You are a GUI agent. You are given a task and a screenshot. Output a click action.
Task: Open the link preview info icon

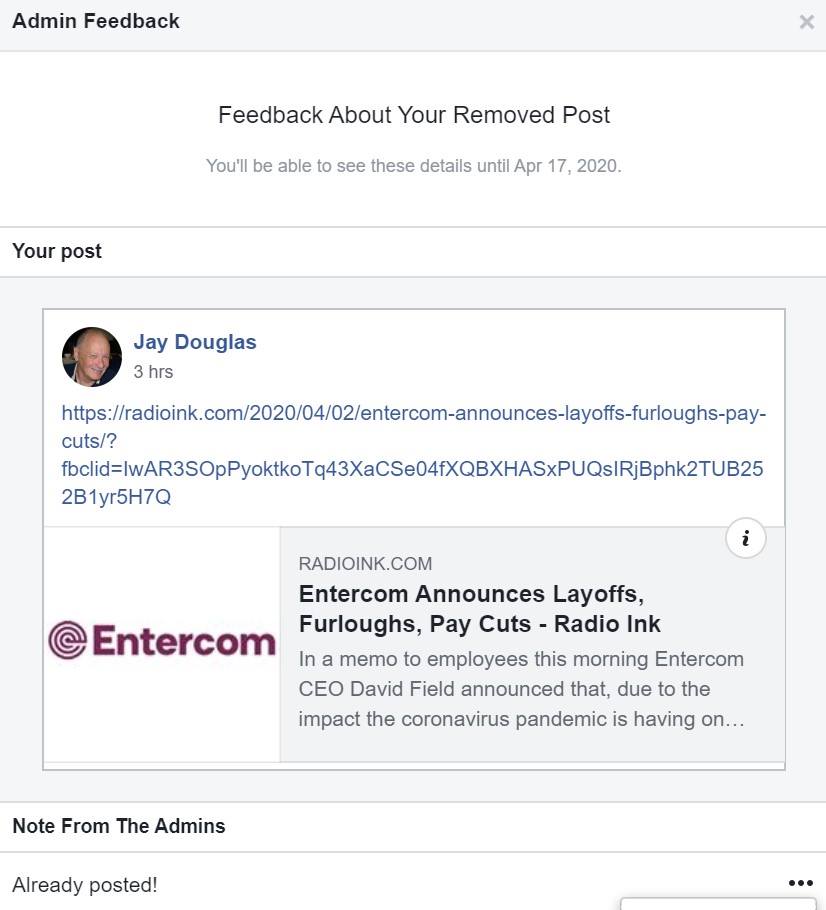coord(745,539)
